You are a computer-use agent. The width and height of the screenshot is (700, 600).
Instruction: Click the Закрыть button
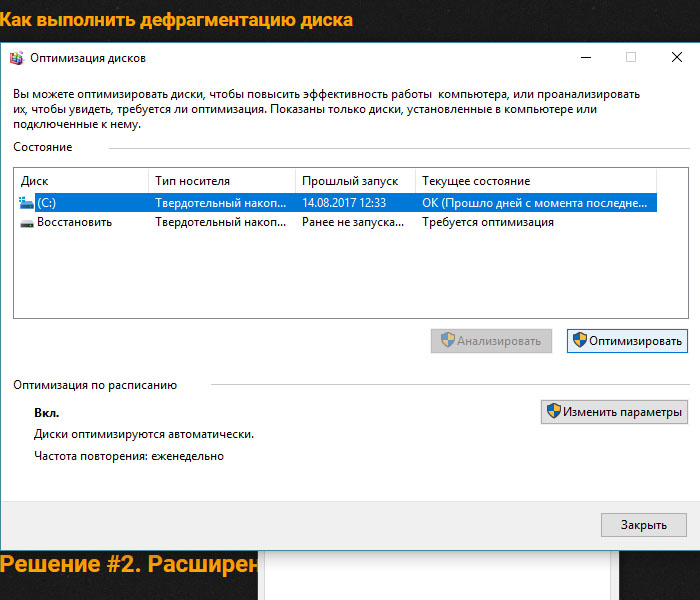[x=644, y=525]
